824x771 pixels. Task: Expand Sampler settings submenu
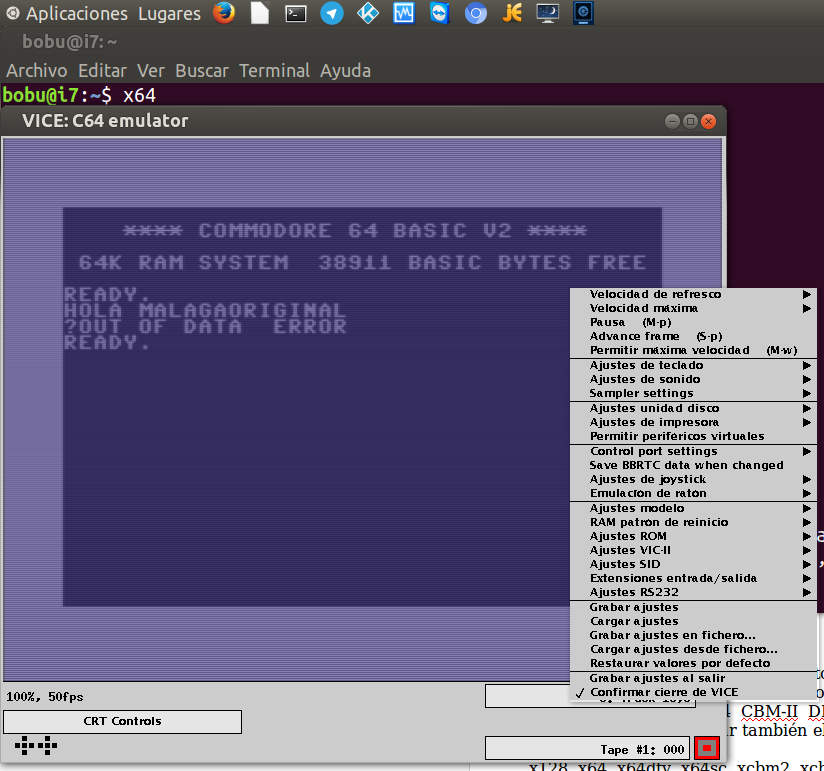click(x=693, y=393)
